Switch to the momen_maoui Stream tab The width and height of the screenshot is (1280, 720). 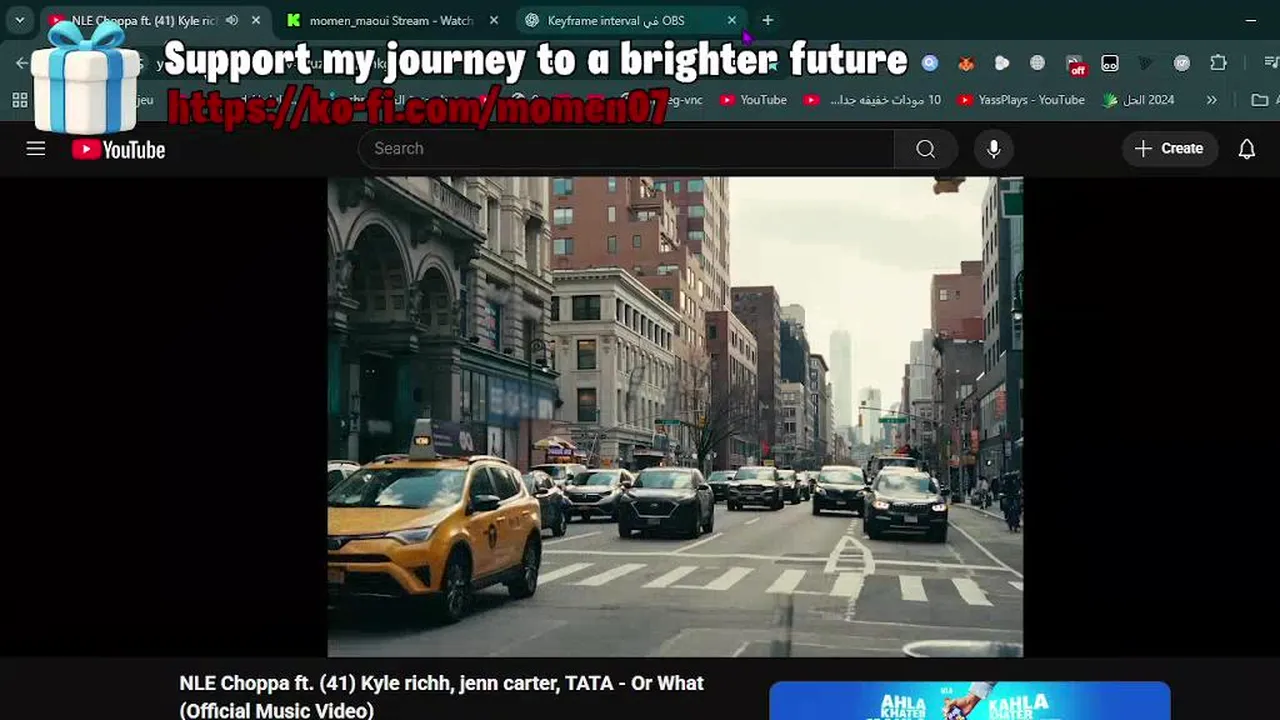point(390,20)
